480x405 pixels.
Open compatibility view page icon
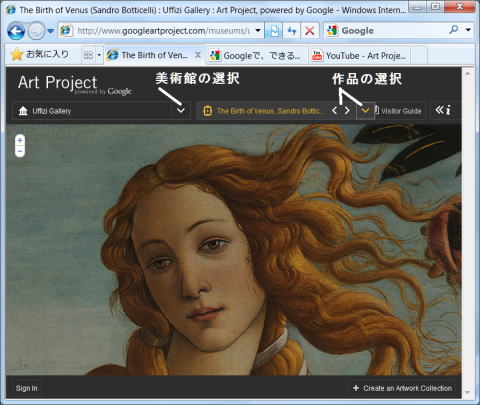[x=274, y=31]
